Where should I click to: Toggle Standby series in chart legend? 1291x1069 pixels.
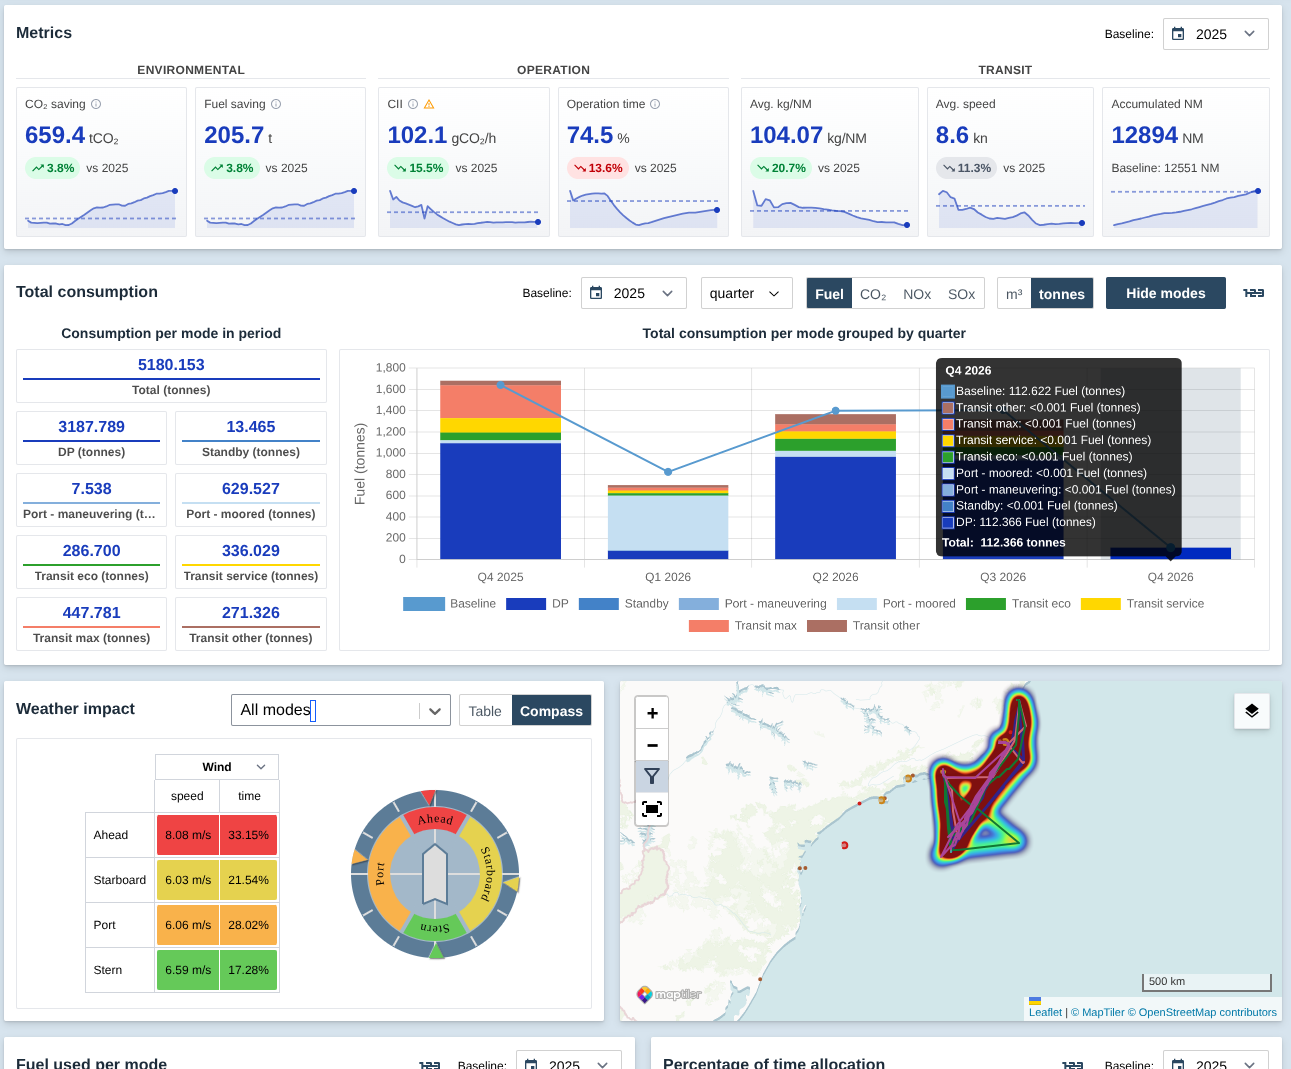click(x=623, y=604)
